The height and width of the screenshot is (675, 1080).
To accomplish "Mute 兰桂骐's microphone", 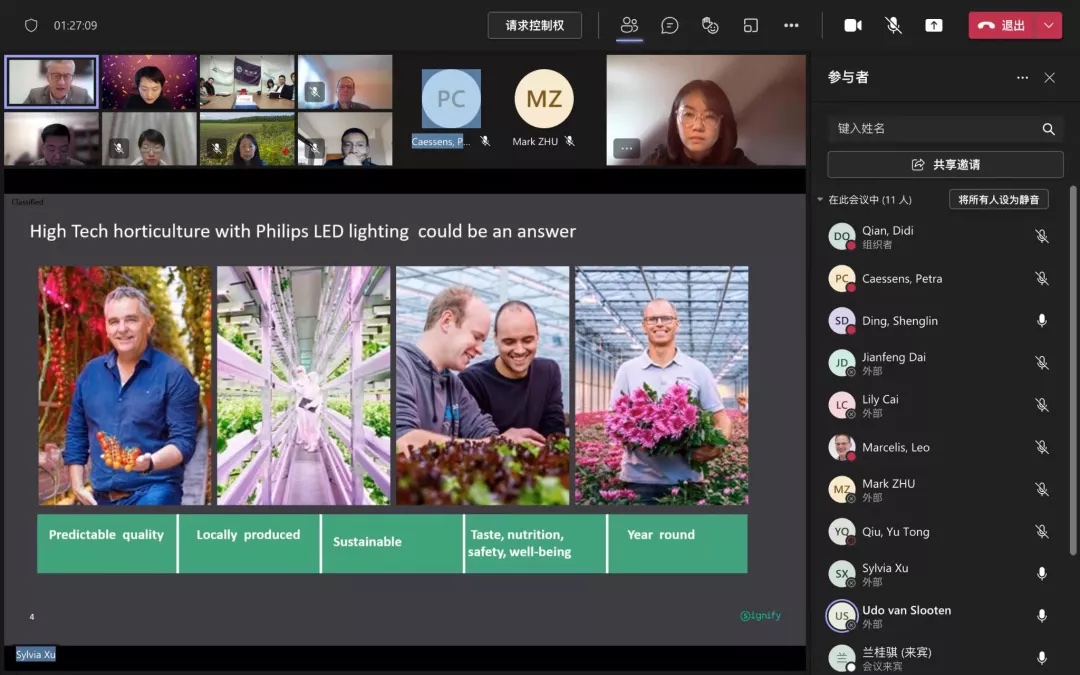I will pyautogui.click(x=1042, y=658).
